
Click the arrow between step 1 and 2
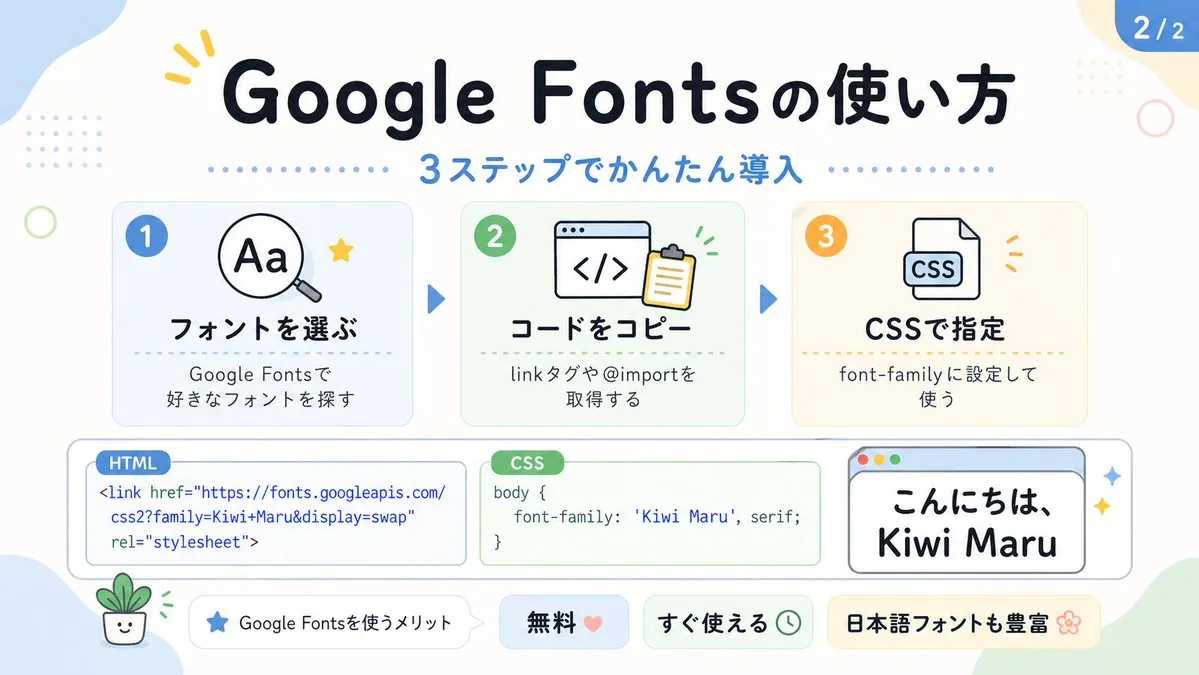coord(436,299)
